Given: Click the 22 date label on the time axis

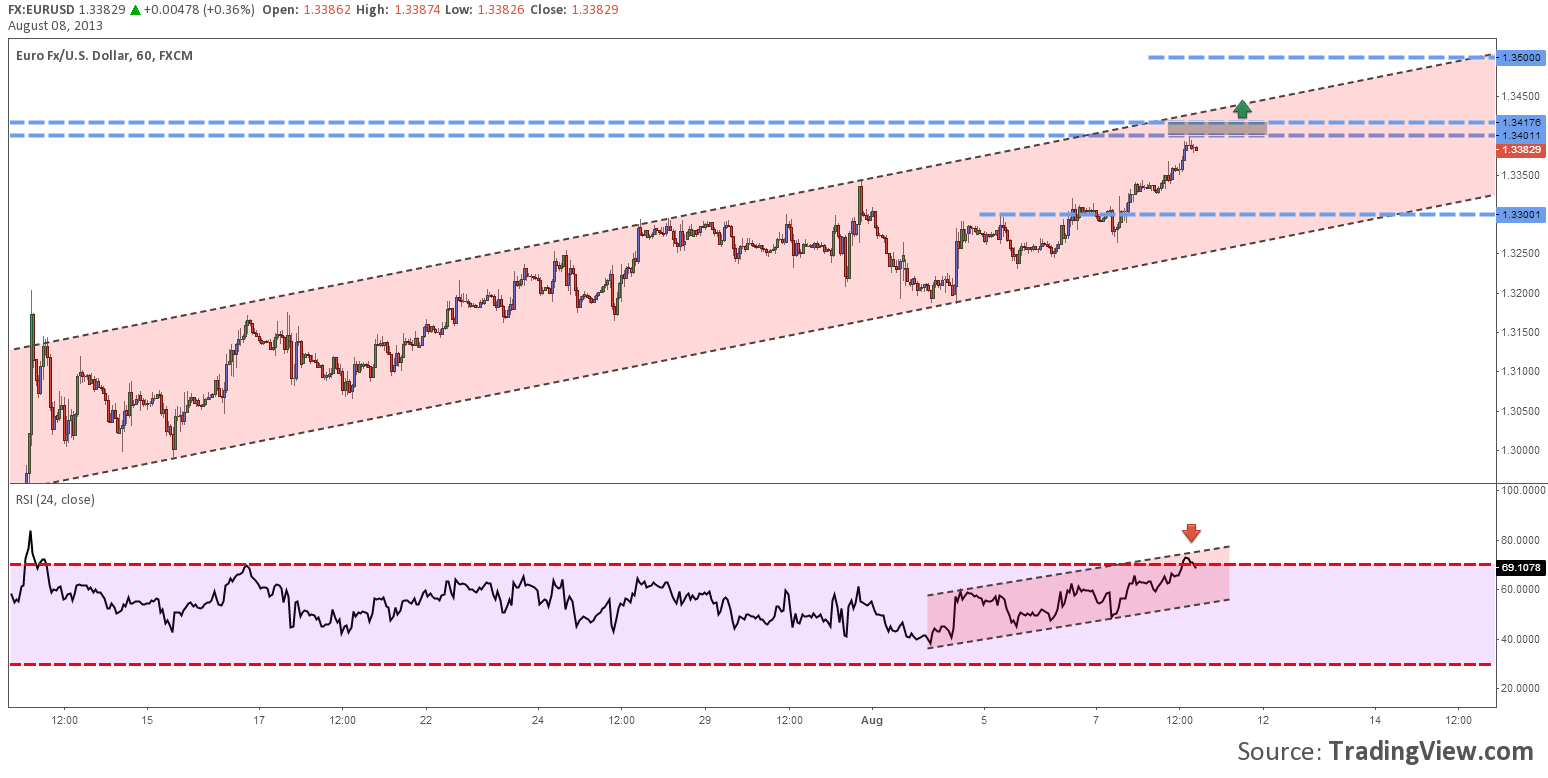Looking at the screenshot, I should click(425, 719).
